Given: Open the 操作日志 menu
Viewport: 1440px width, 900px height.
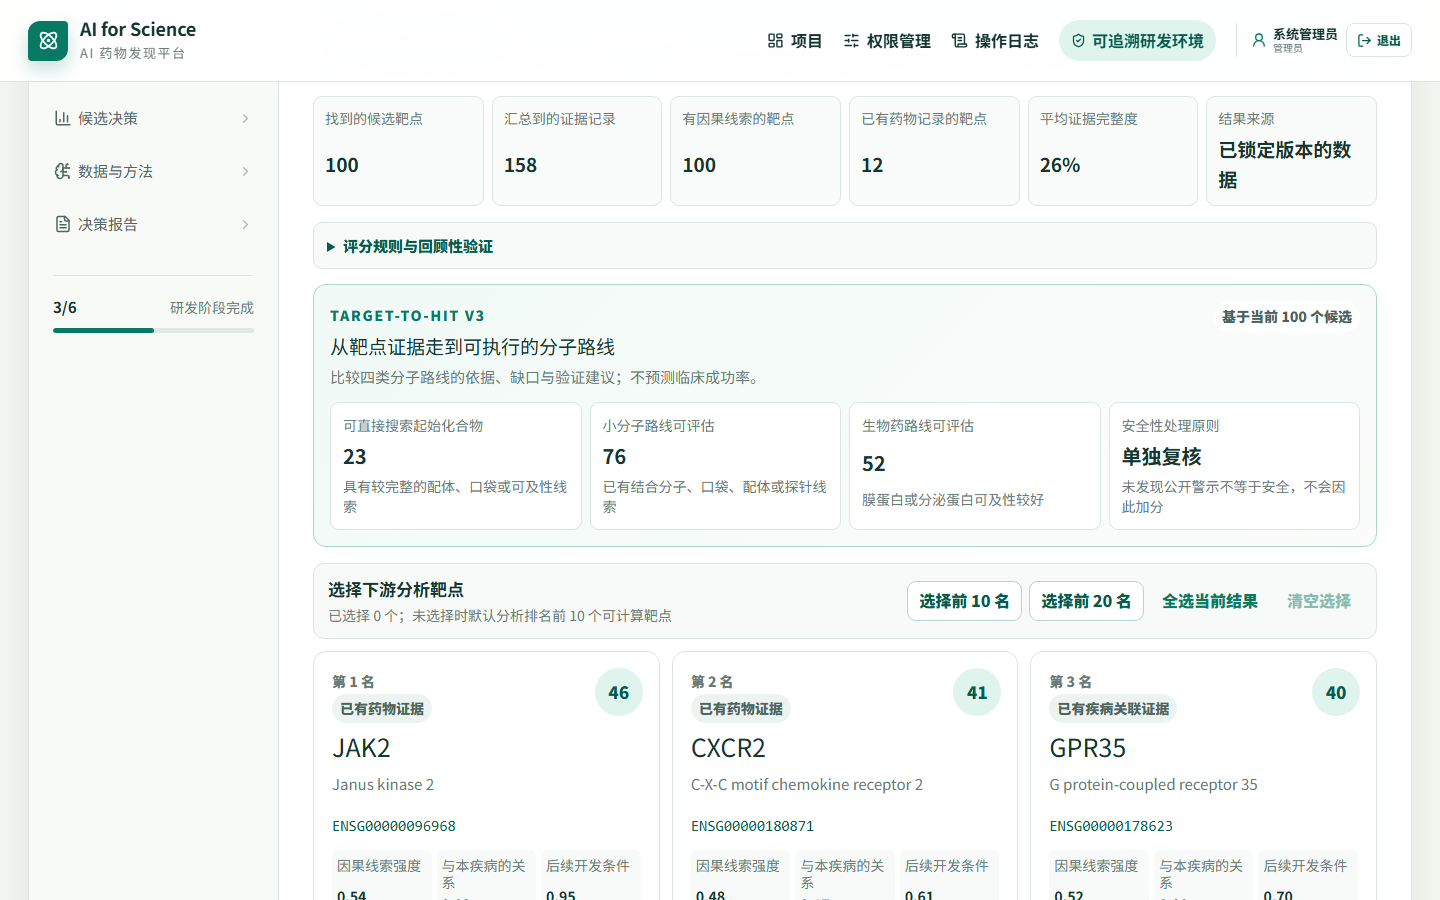Looking at the screenshot, I should coord(995,41).
